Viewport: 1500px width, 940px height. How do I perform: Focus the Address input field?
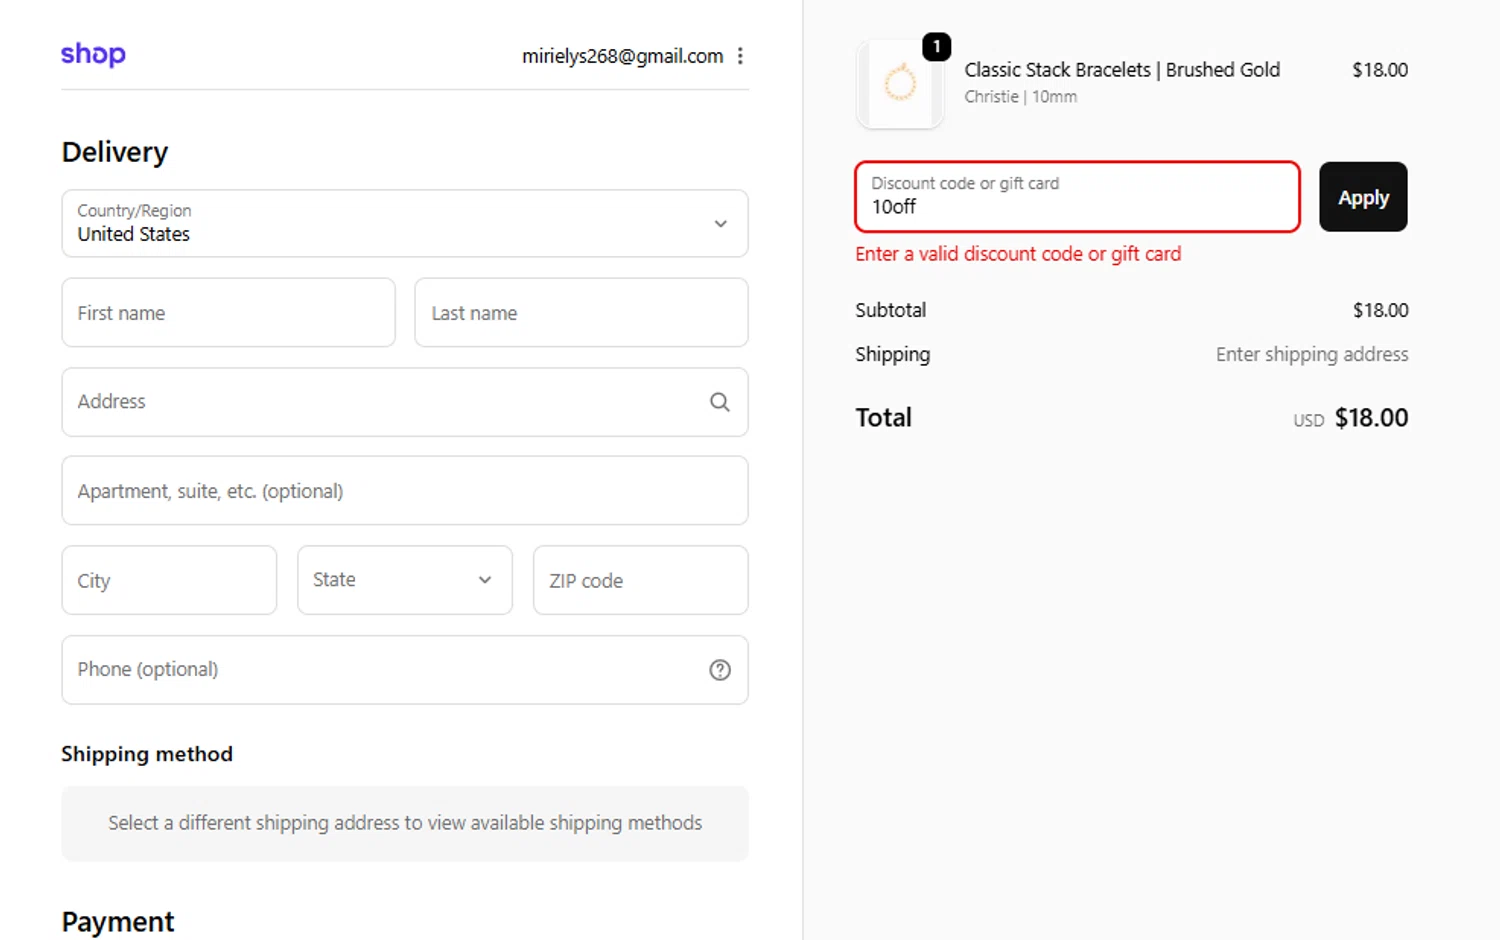405,402
